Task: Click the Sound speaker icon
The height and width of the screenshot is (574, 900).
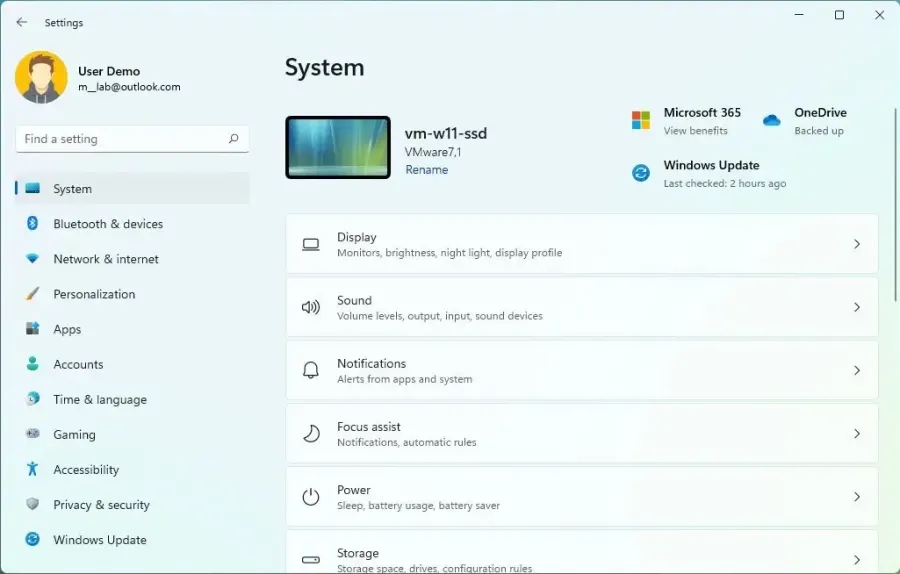Action: 311,308
